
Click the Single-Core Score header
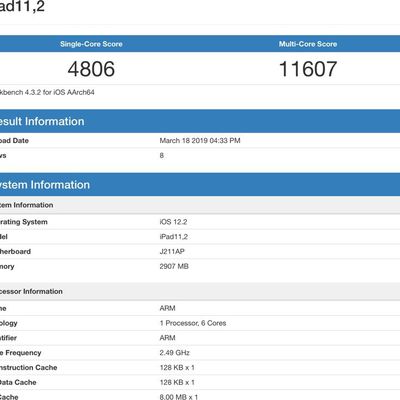click(91, 44)
